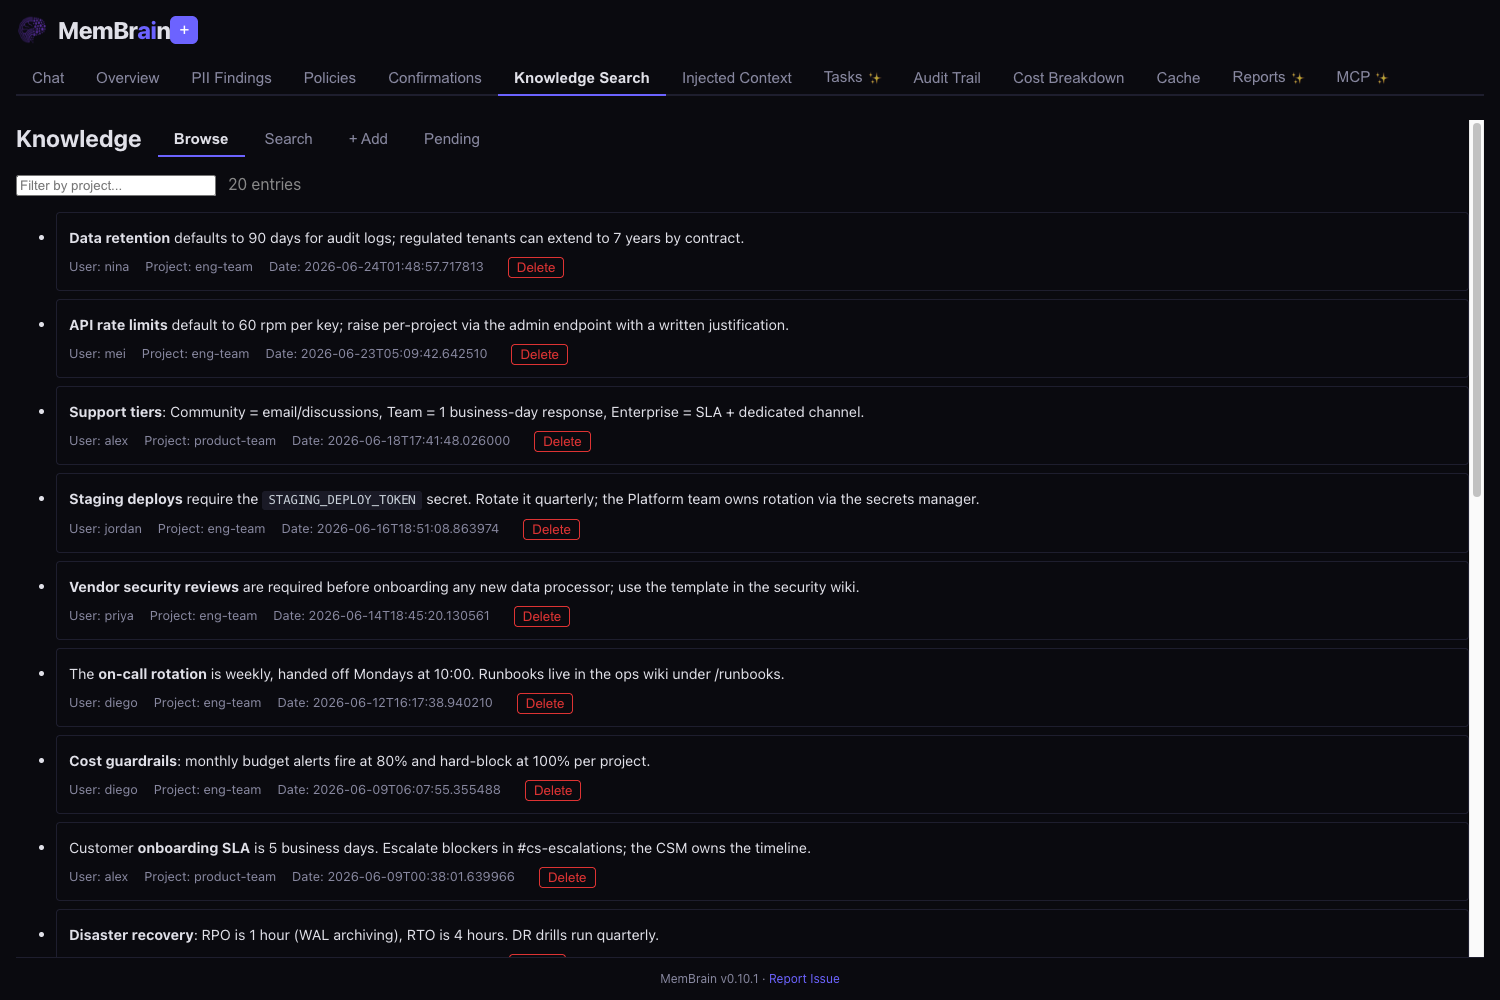Viewport: 1500px width, 1000px height.
Task: Click the Report Issue link
Action: click(804, 979)
